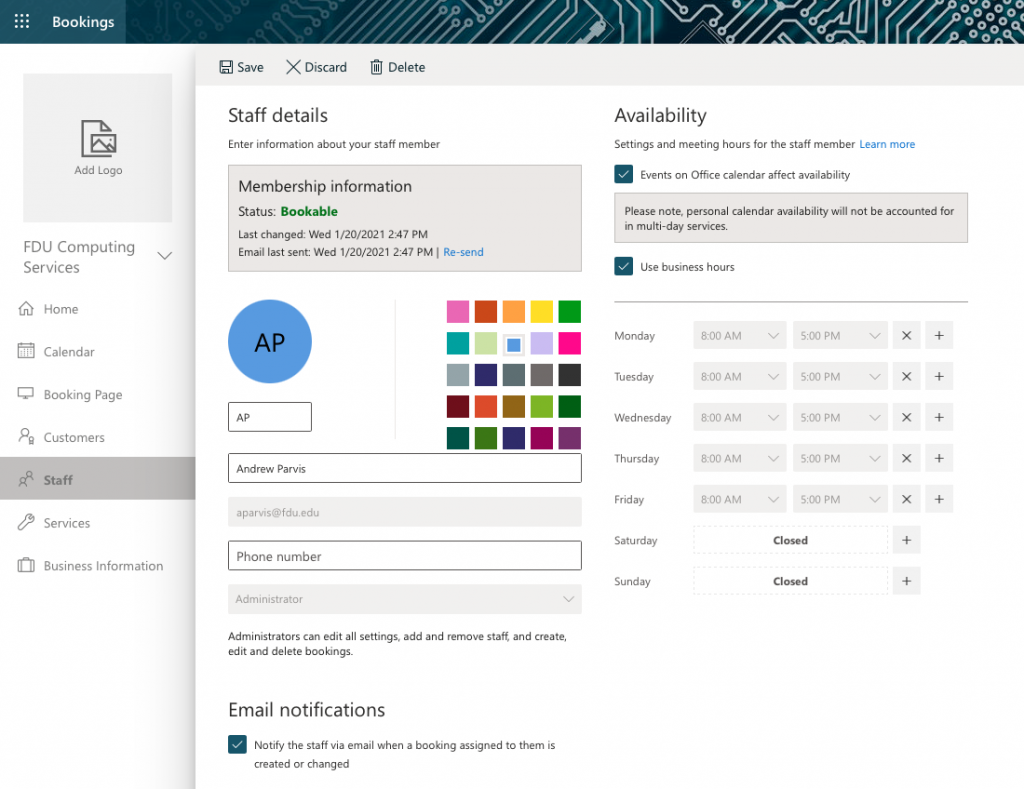Screen dimensions: 1024x789
Task: Open Thursday 5:00 PM end time dropdown
Action: (x=840, y=459)
